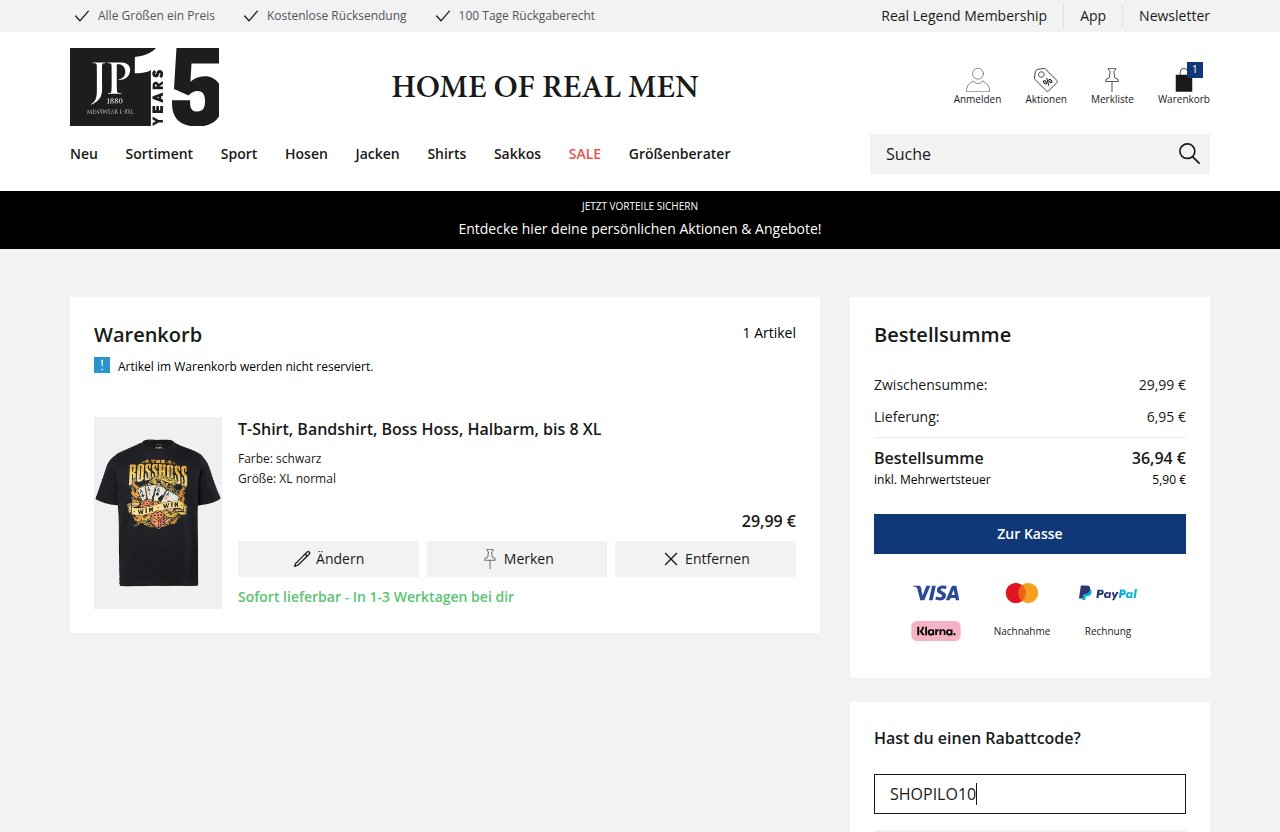Open the App link in top bar
The width and height of the screenshot is (1280, 832).
1093,16
